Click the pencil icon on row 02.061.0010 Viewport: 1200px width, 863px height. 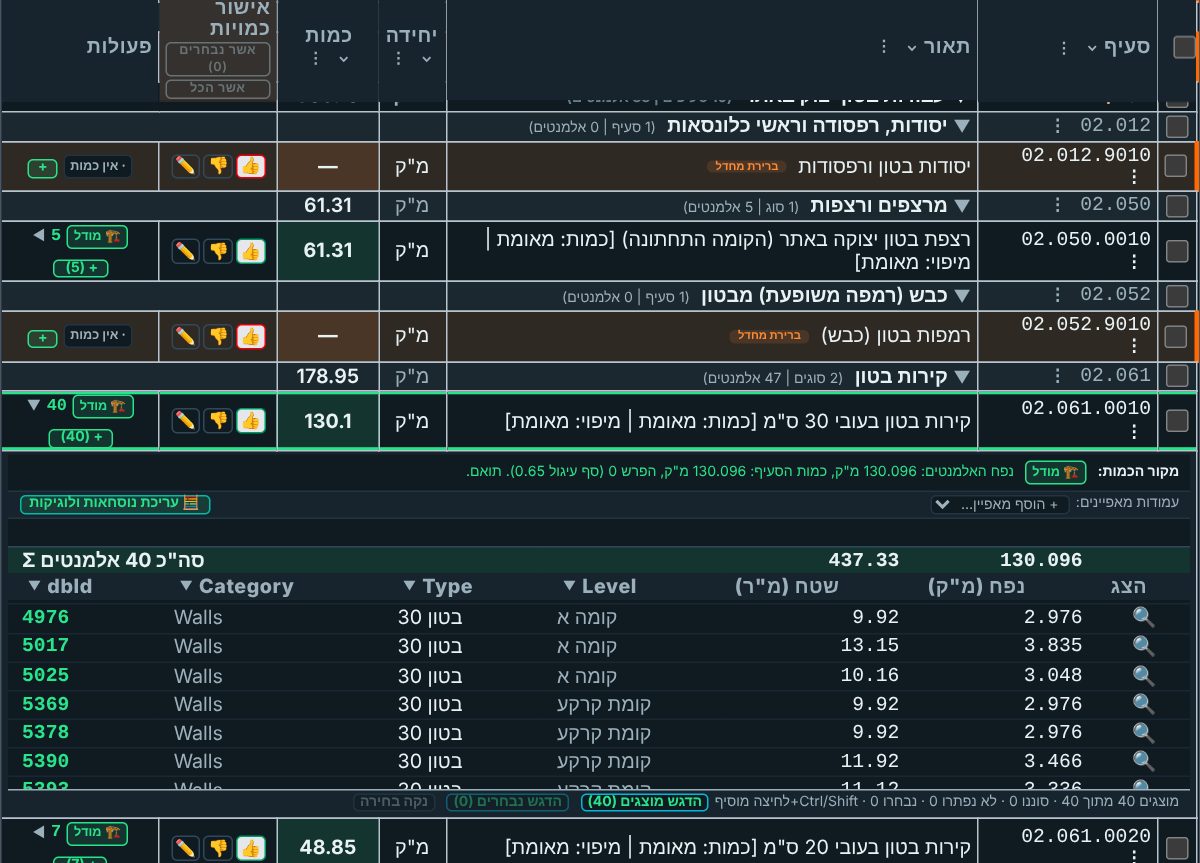pyautogui.click(x=185, y=421)
